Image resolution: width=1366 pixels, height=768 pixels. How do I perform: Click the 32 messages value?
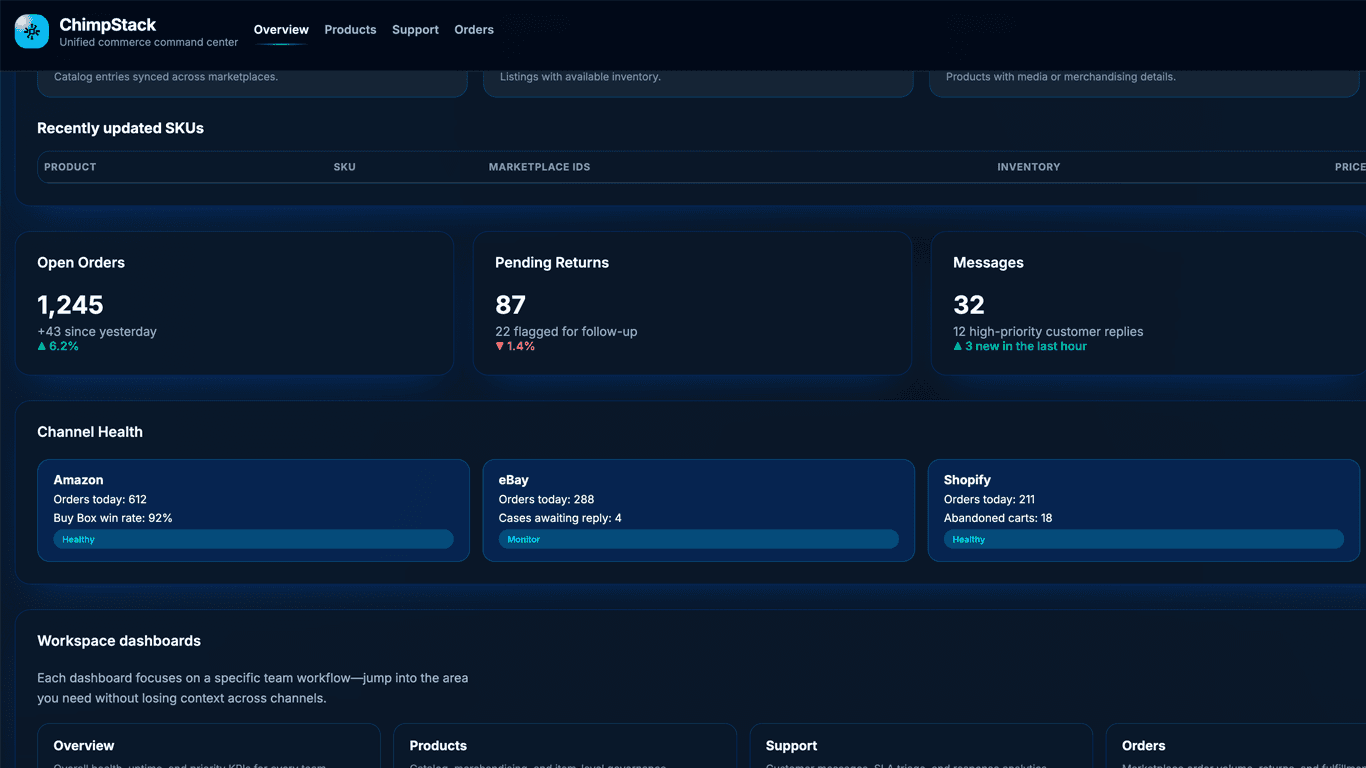pos(968,305)
